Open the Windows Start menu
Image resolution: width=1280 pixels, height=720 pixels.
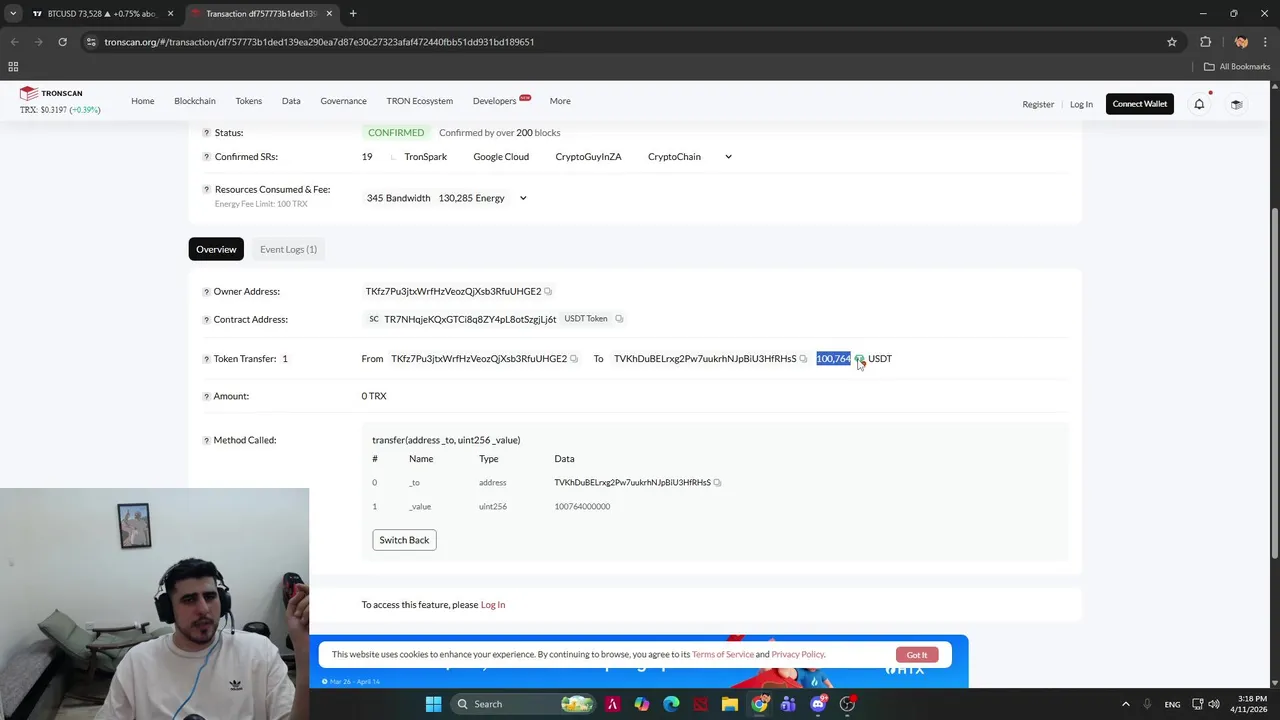(x=433, y=704)
